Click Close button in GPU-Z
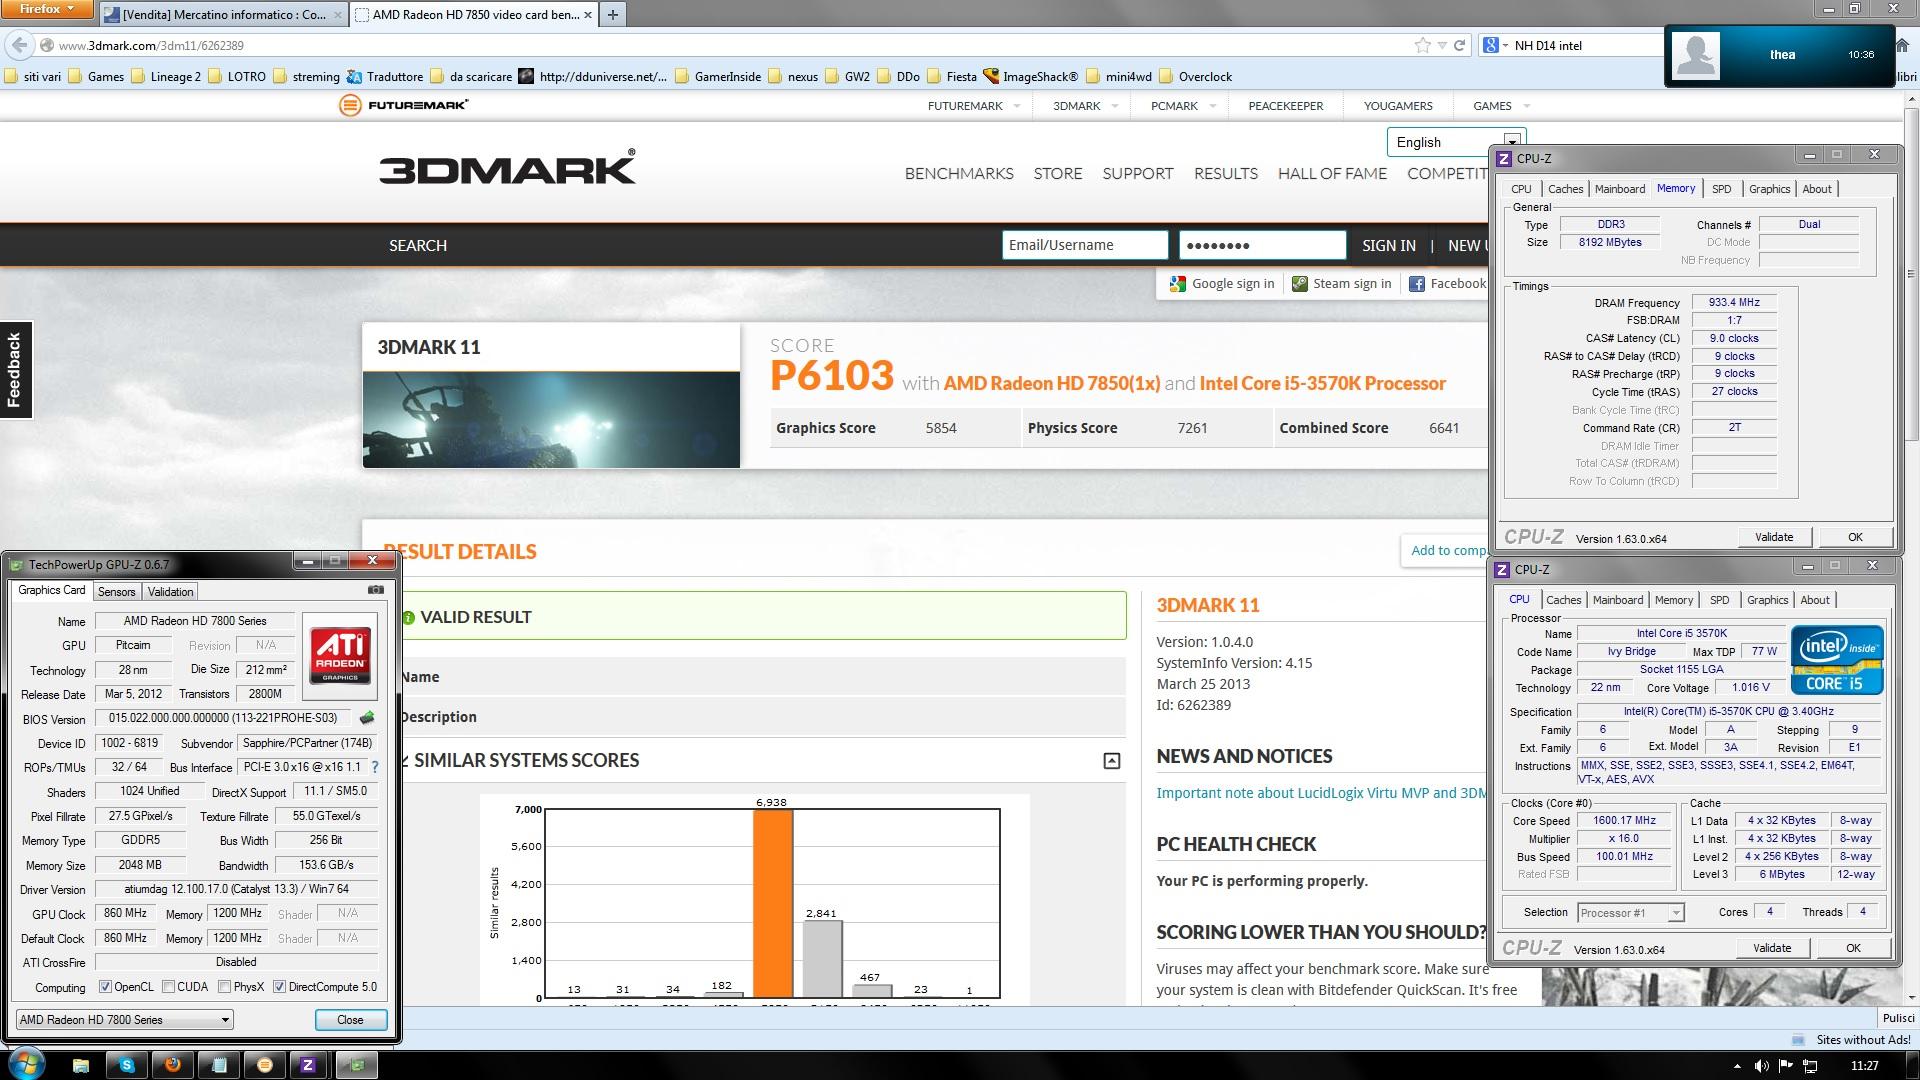The width and height of the screenshot is (1920, 1080). tap(350, 1020)
